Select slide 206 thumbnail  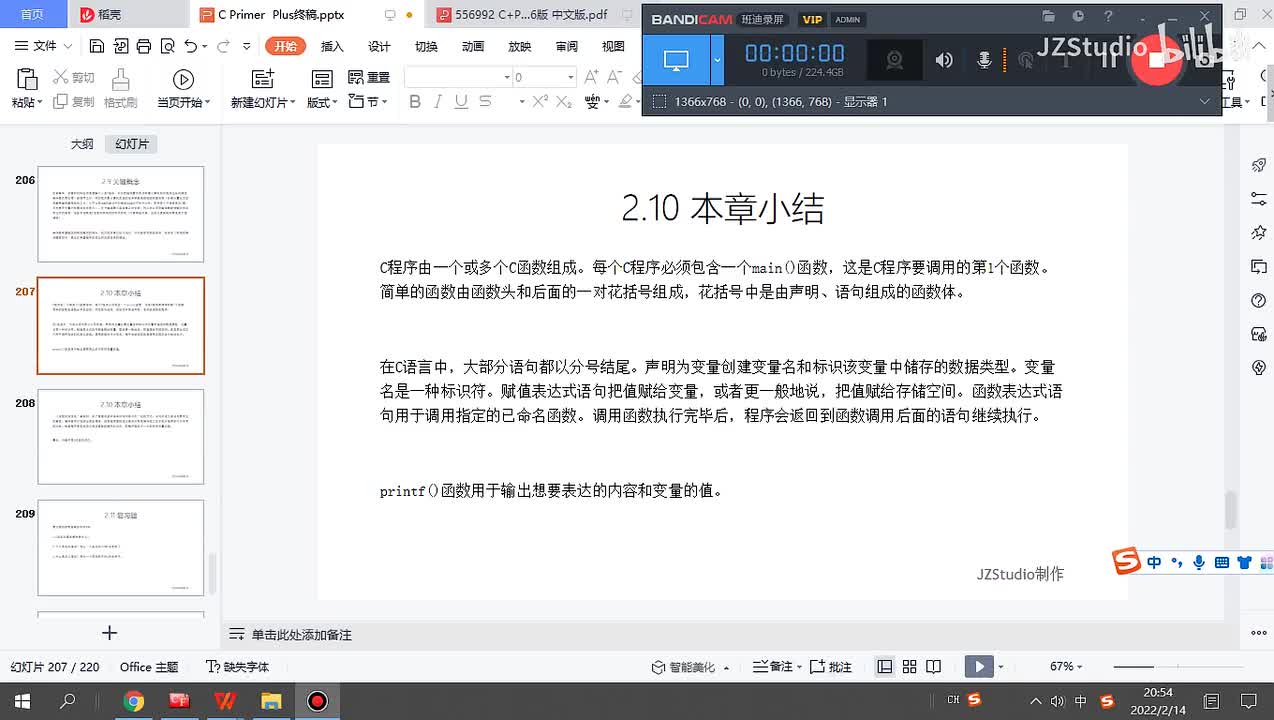(121, 215)
